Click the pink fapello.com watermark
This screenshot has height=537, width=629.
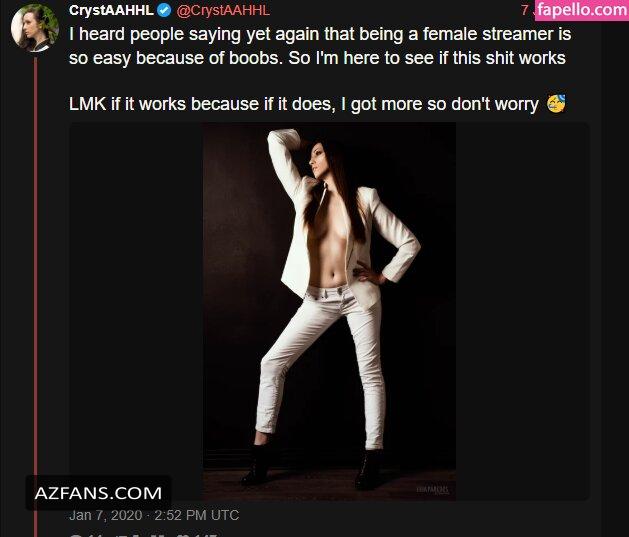[x=582, y=10]
